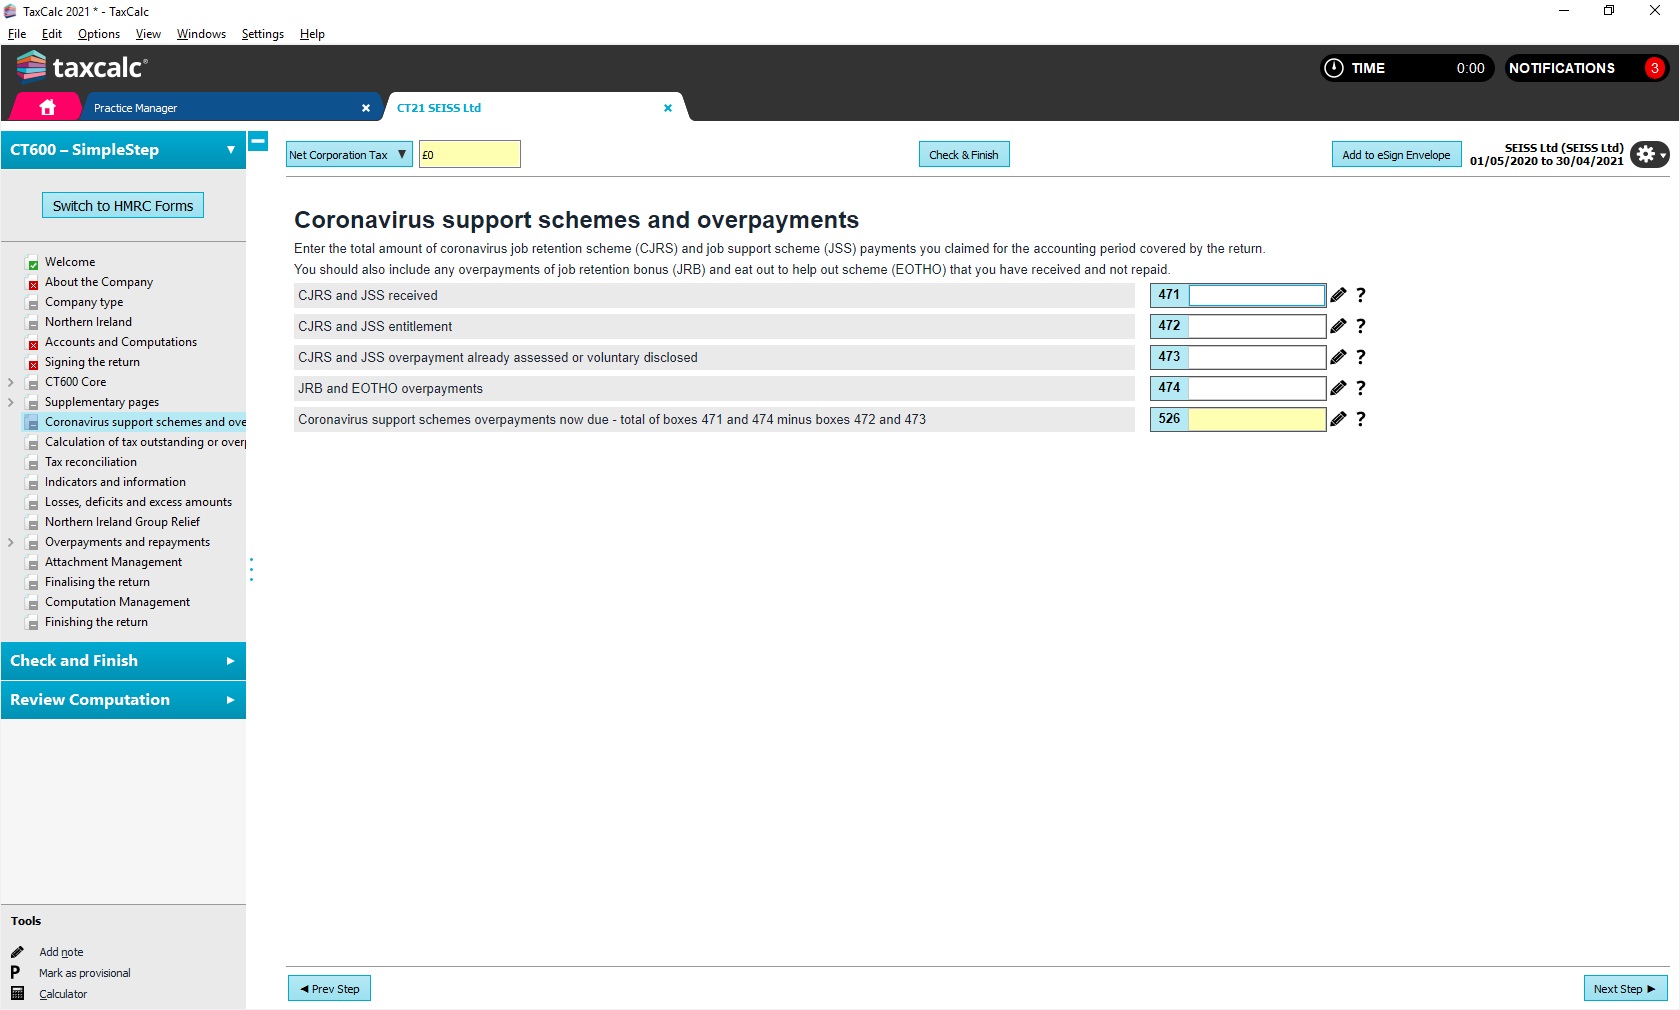Expand Overpayments and repayments tree item
Viewport: 1680px width, 1010px height.
point(11,542)
